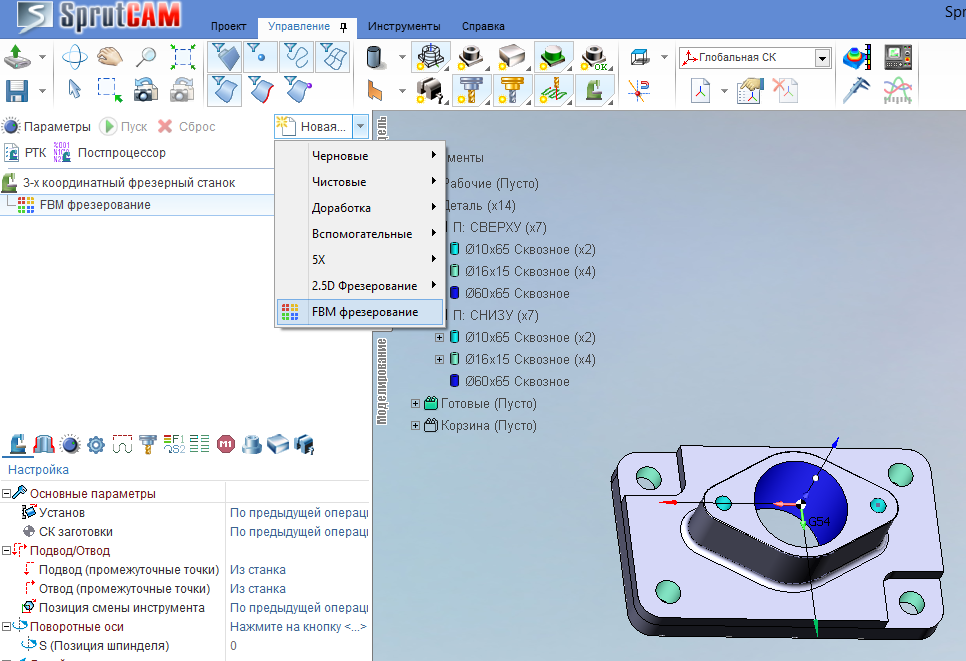Open the Черновые submenu

tap(360, 156)
